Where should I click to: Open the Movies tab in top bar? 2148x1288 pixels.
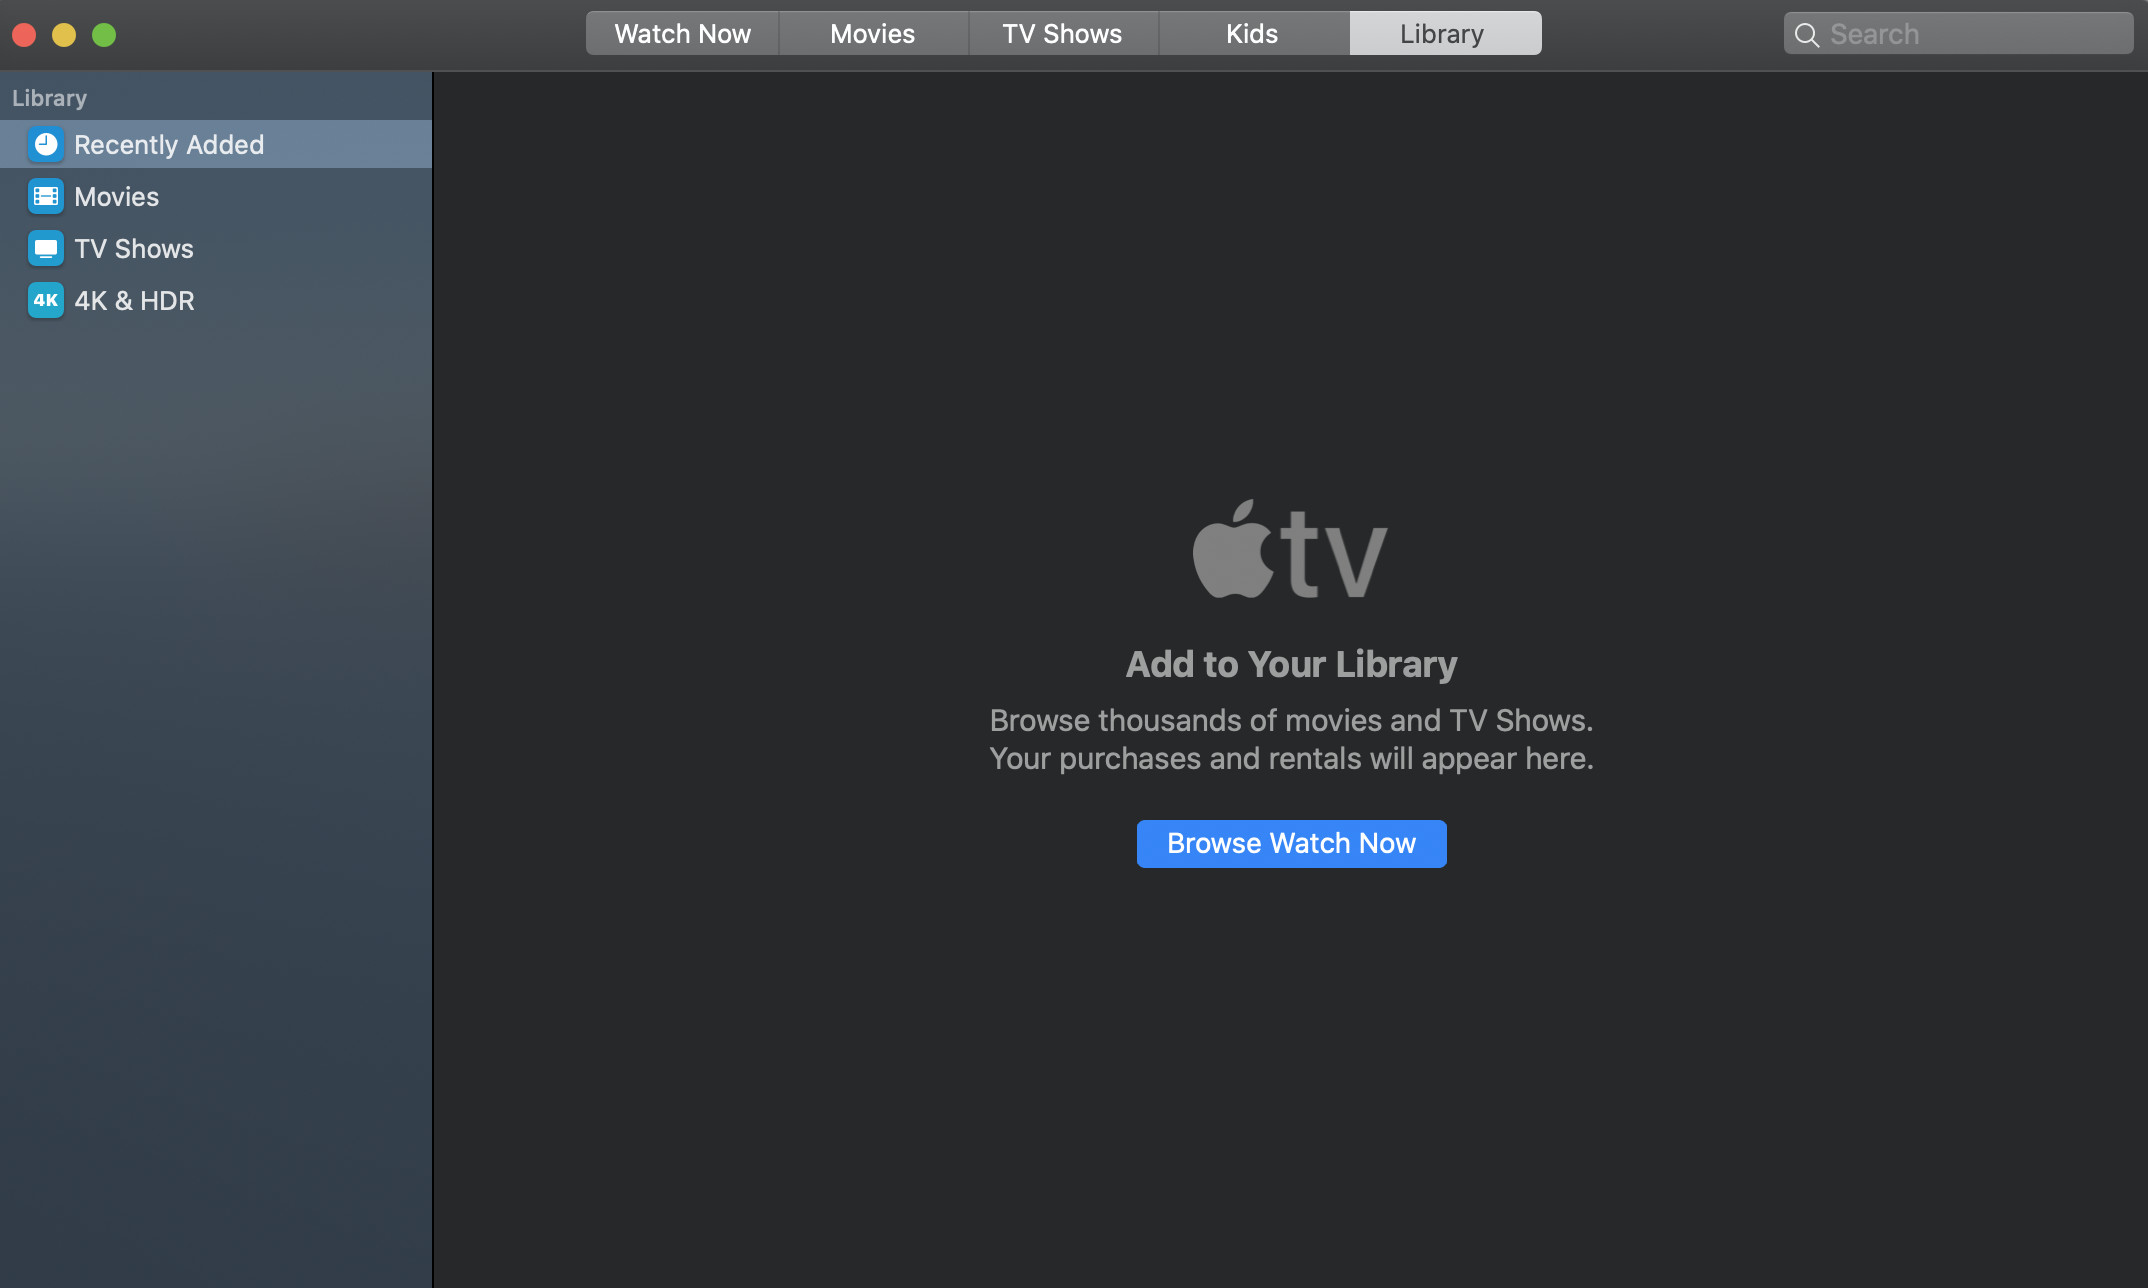point(873,34)
